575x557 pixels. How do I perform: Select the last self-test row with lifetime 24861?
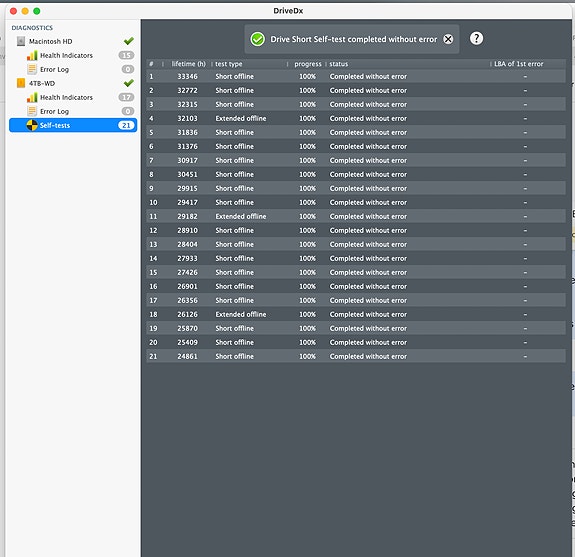tap(356, 356)
